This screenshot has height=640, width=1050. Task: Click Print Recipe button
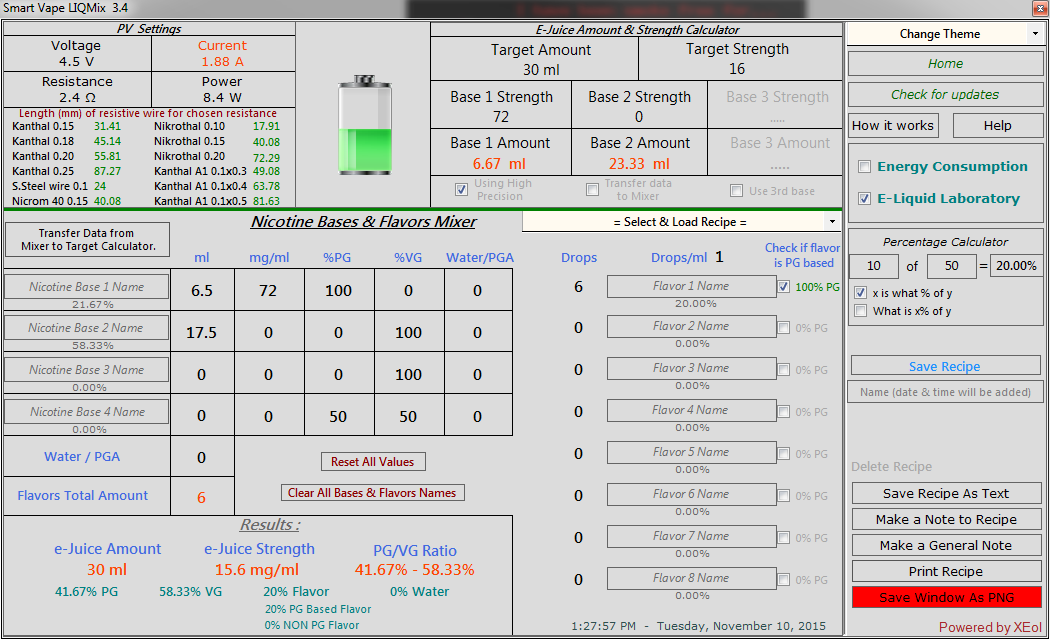pos(946,572)
